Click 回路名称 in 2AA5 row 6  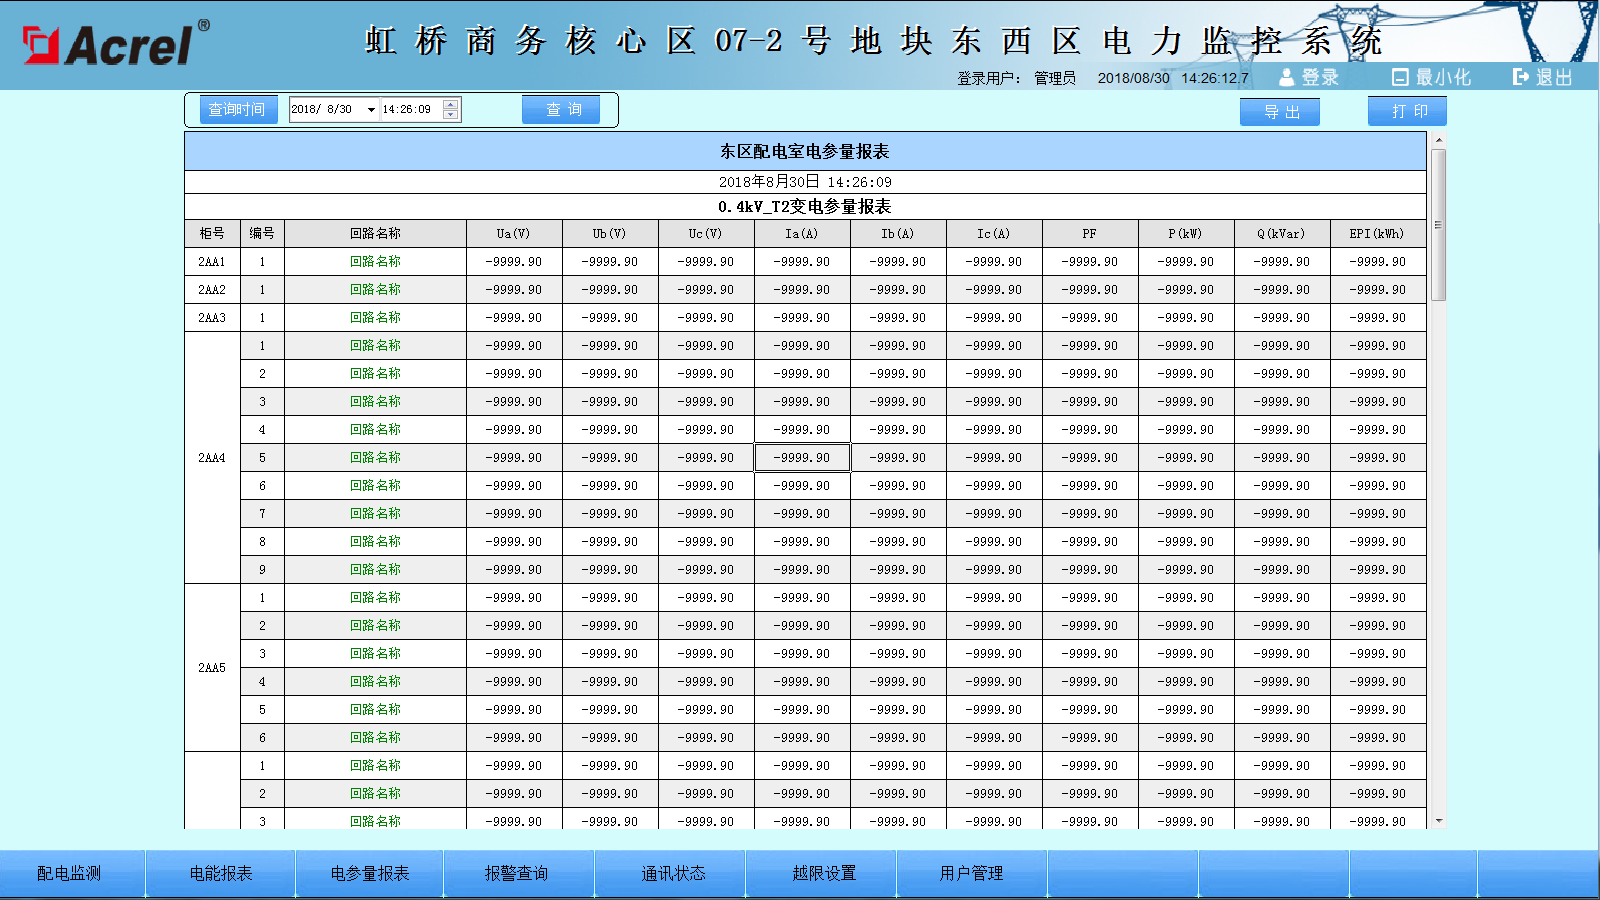pos(376,738)
